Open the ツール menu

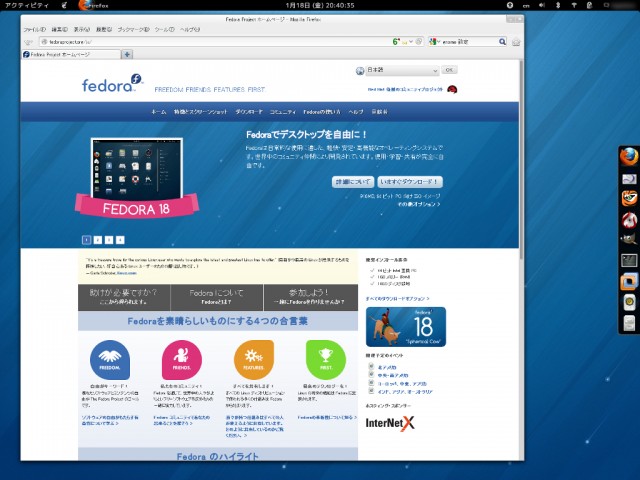pos(164,29)
